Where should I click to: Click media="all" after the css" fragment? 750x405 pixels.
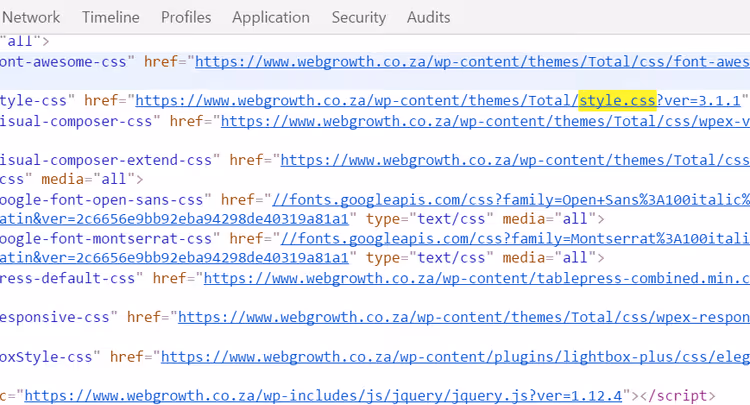88,179
